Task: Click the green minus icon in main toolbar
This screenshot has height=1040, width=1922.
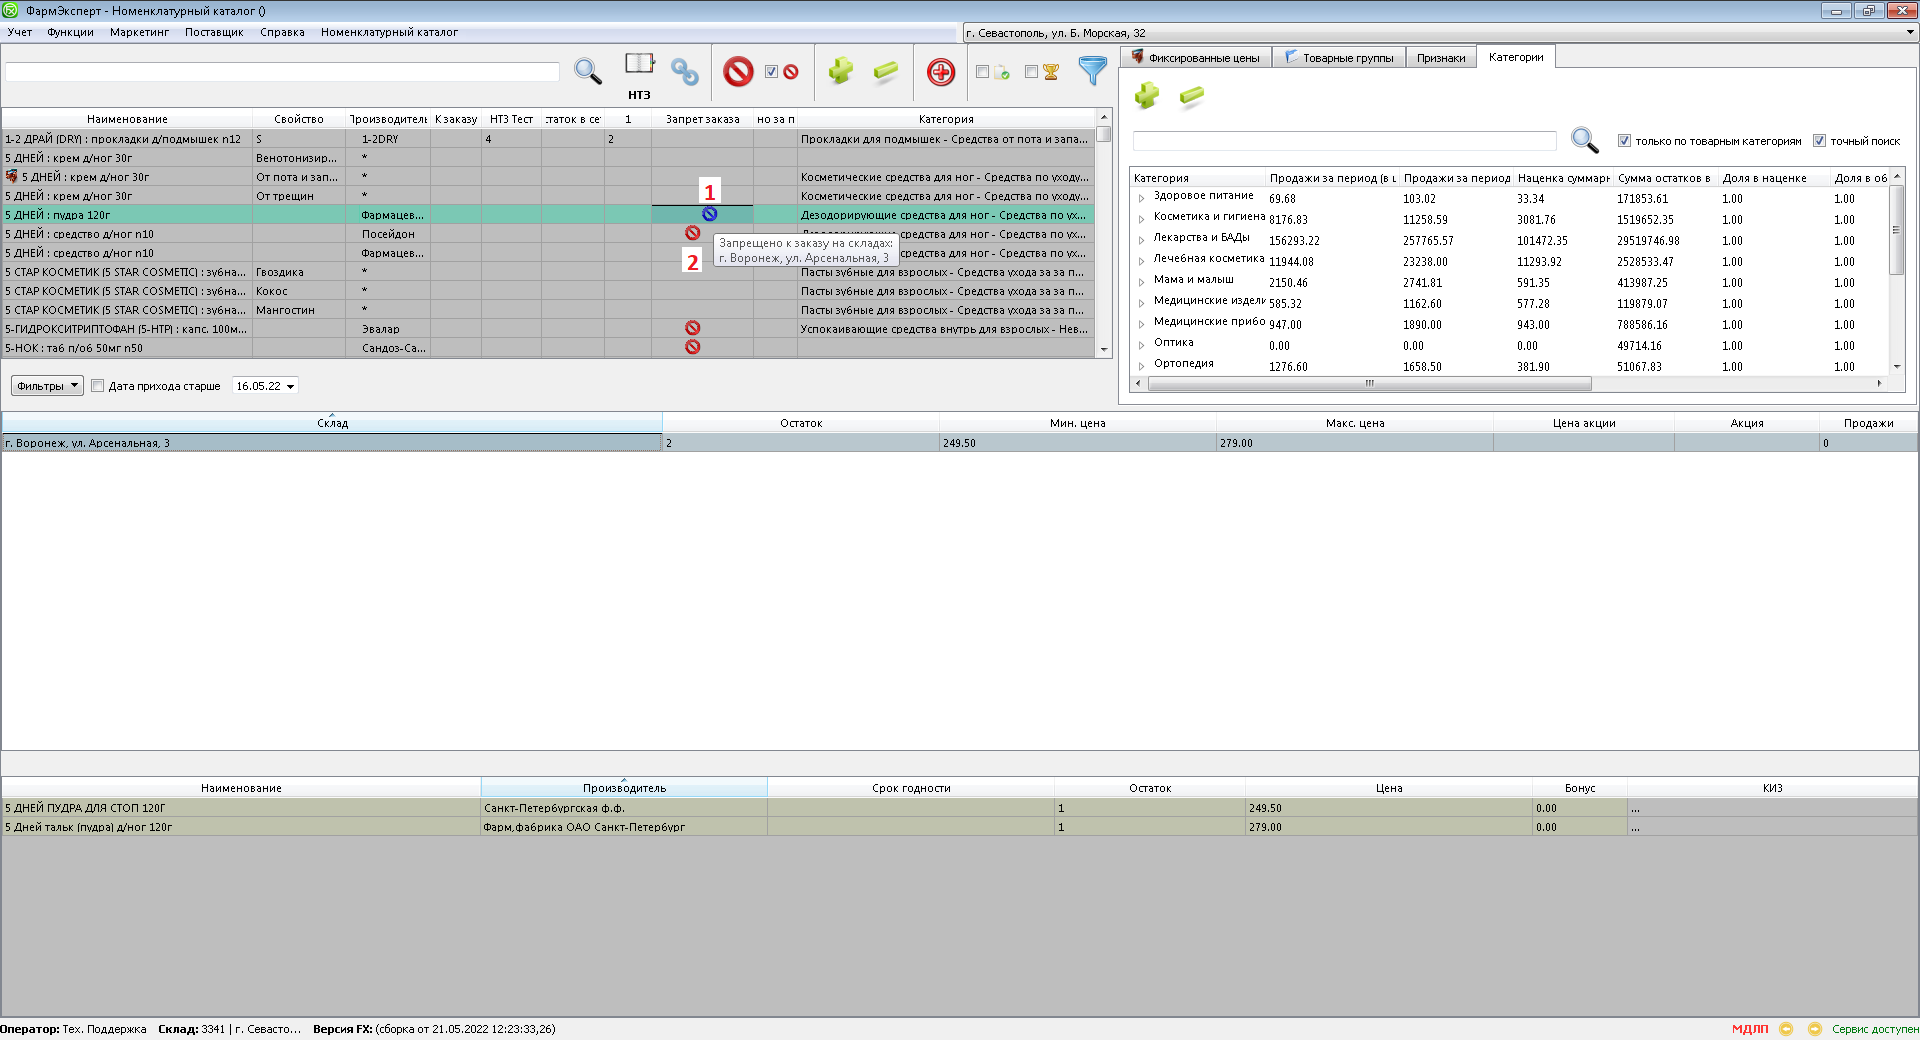Action: click(886, 71)
